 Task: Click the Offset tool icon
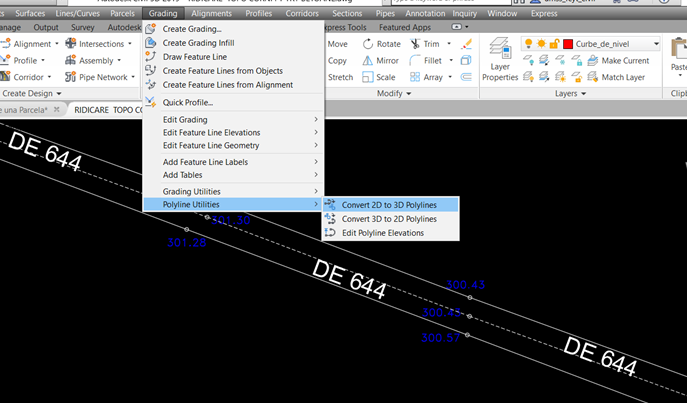point(466,77)
